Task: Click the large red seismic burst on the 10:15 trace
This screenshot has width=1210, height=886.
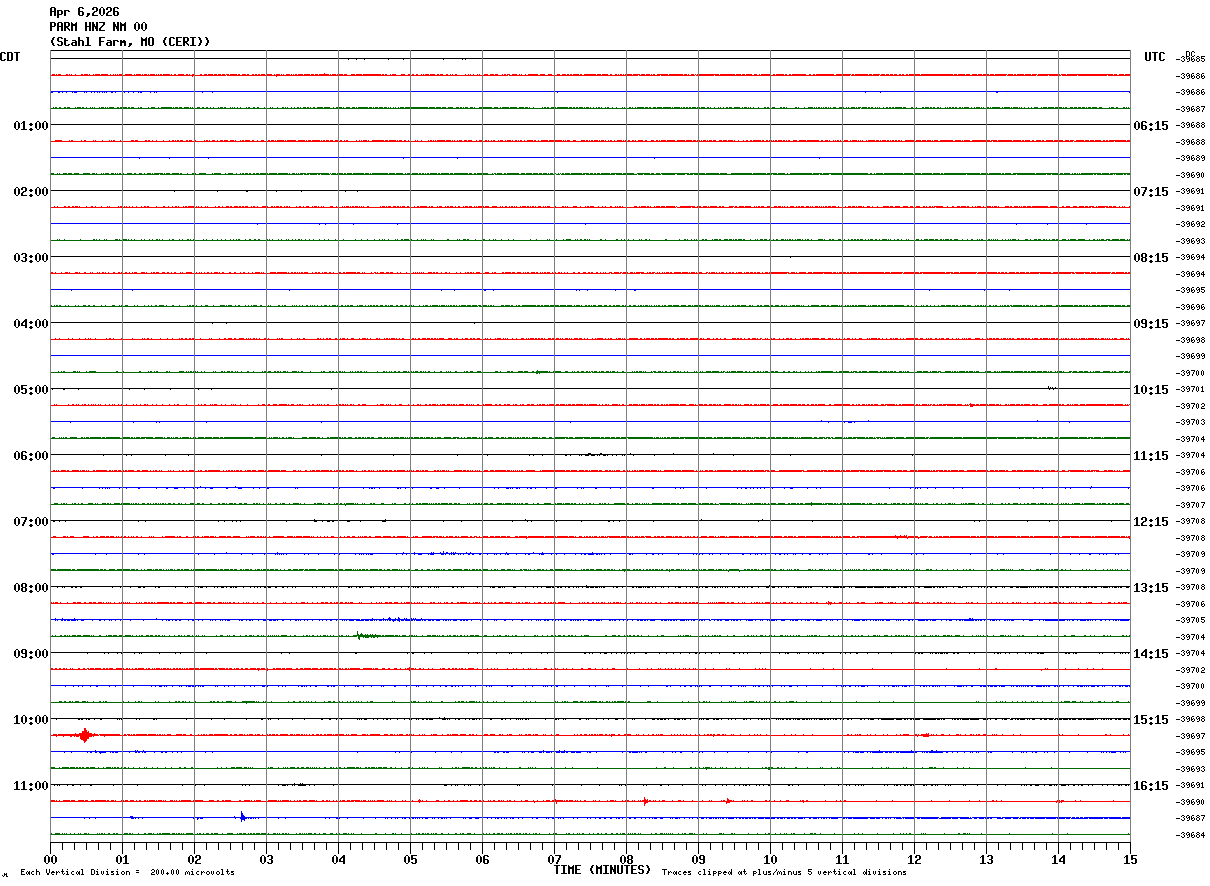Action: click(x=85, y=735)
